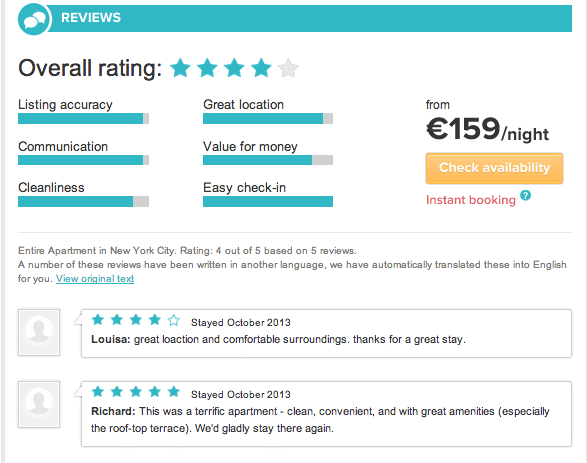The width and height of the screenshot is (587, 463).
Task: Click the empty fifth star in Louisa's review
Action: click(174, 320)
